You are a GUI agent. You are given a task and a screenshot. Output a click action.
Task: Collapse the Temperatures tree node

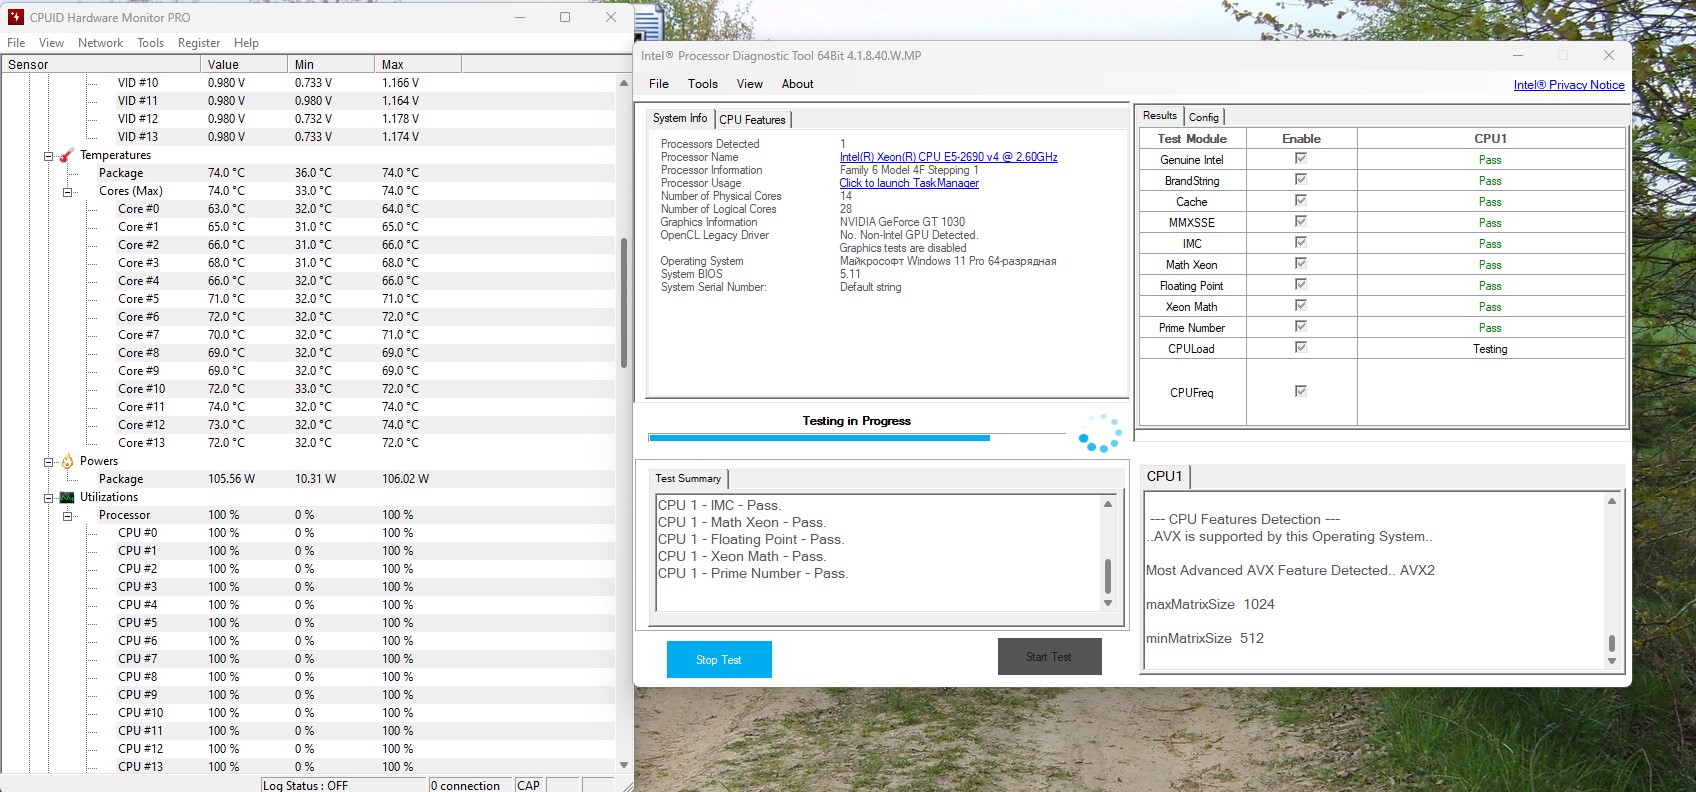[48, 156]
